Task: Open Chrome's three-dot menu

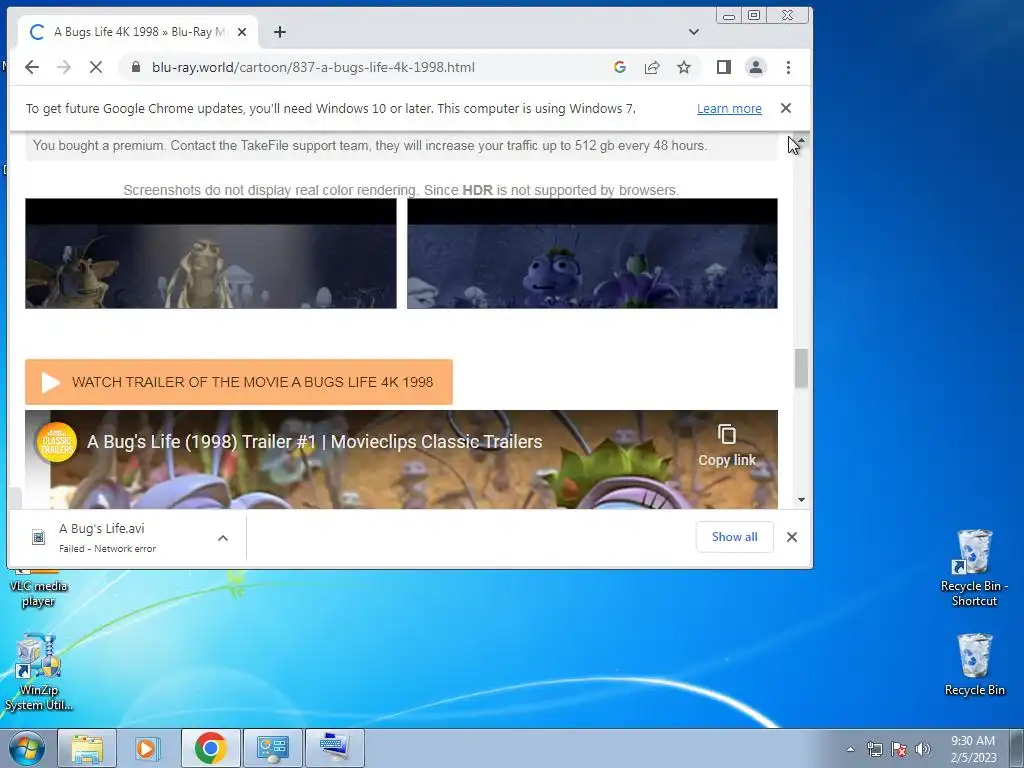Action: coord(788,67)
